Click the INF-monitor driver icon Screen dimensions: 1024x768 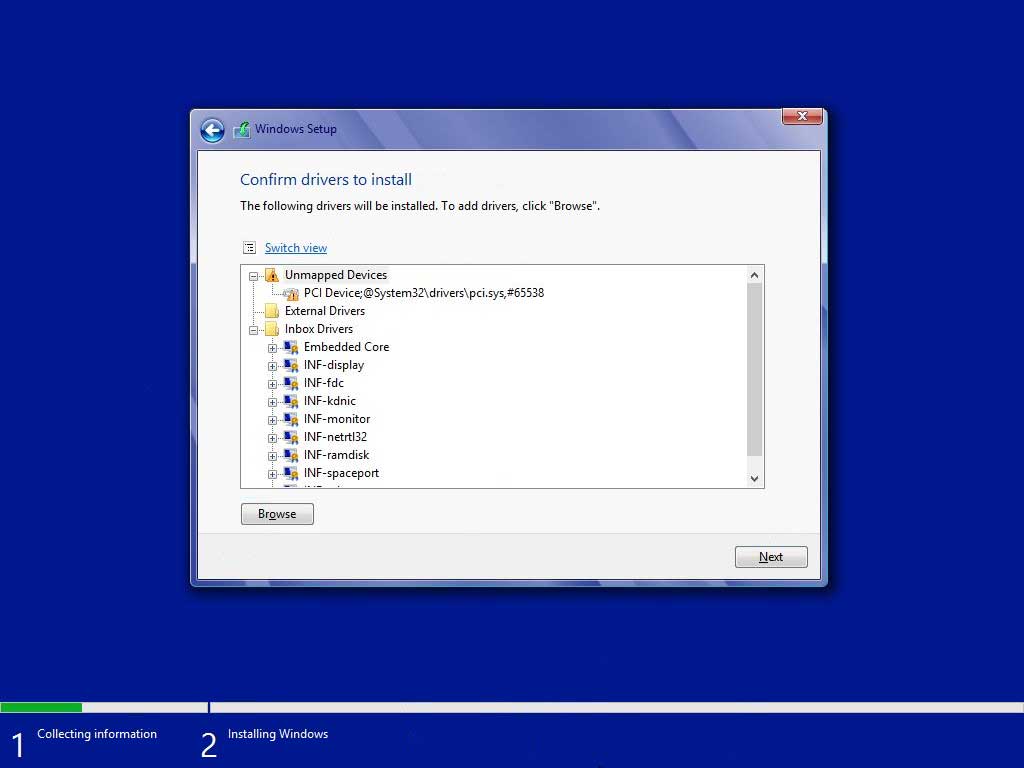click(x=291, y=419)
